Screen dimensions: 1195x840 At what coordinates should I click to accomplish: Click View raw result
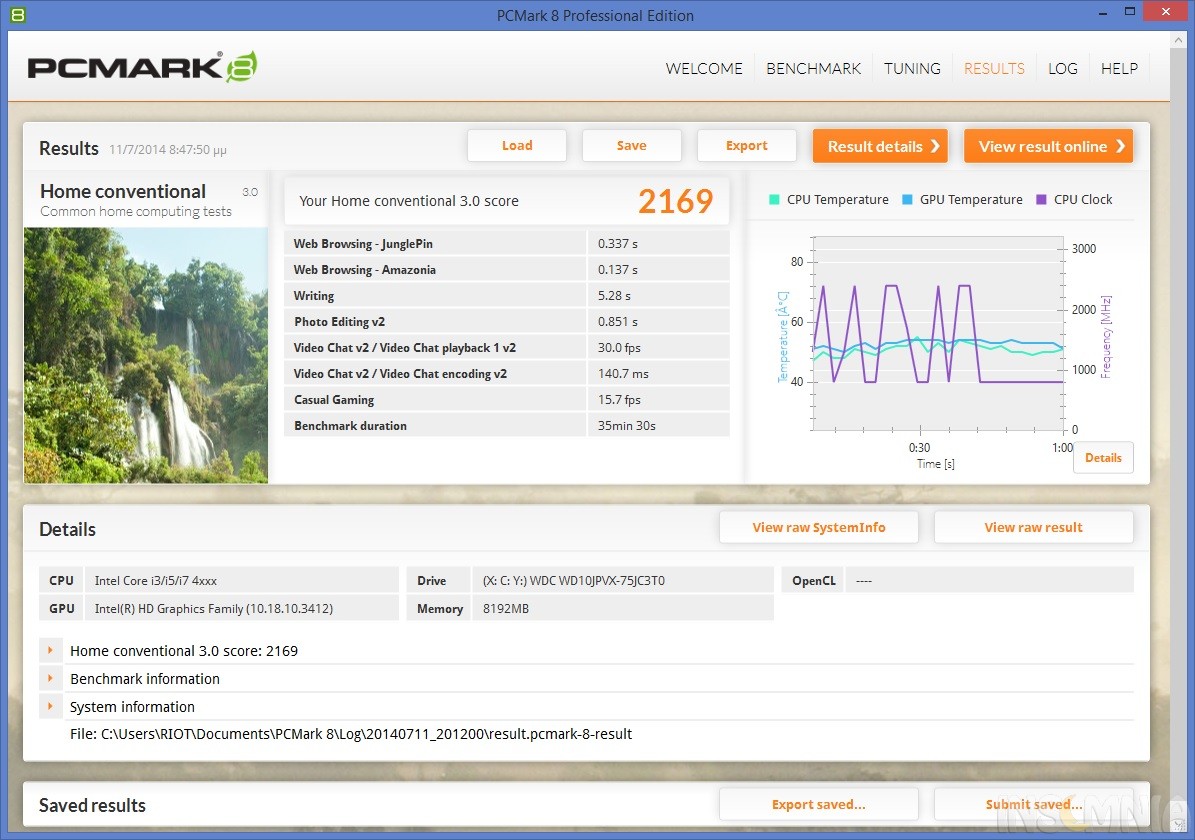(1033, 527)
